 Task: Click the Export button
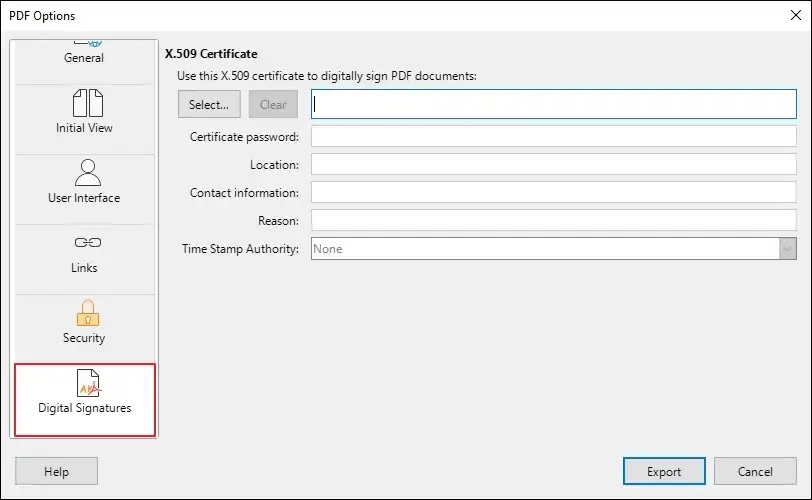[664, 471]
